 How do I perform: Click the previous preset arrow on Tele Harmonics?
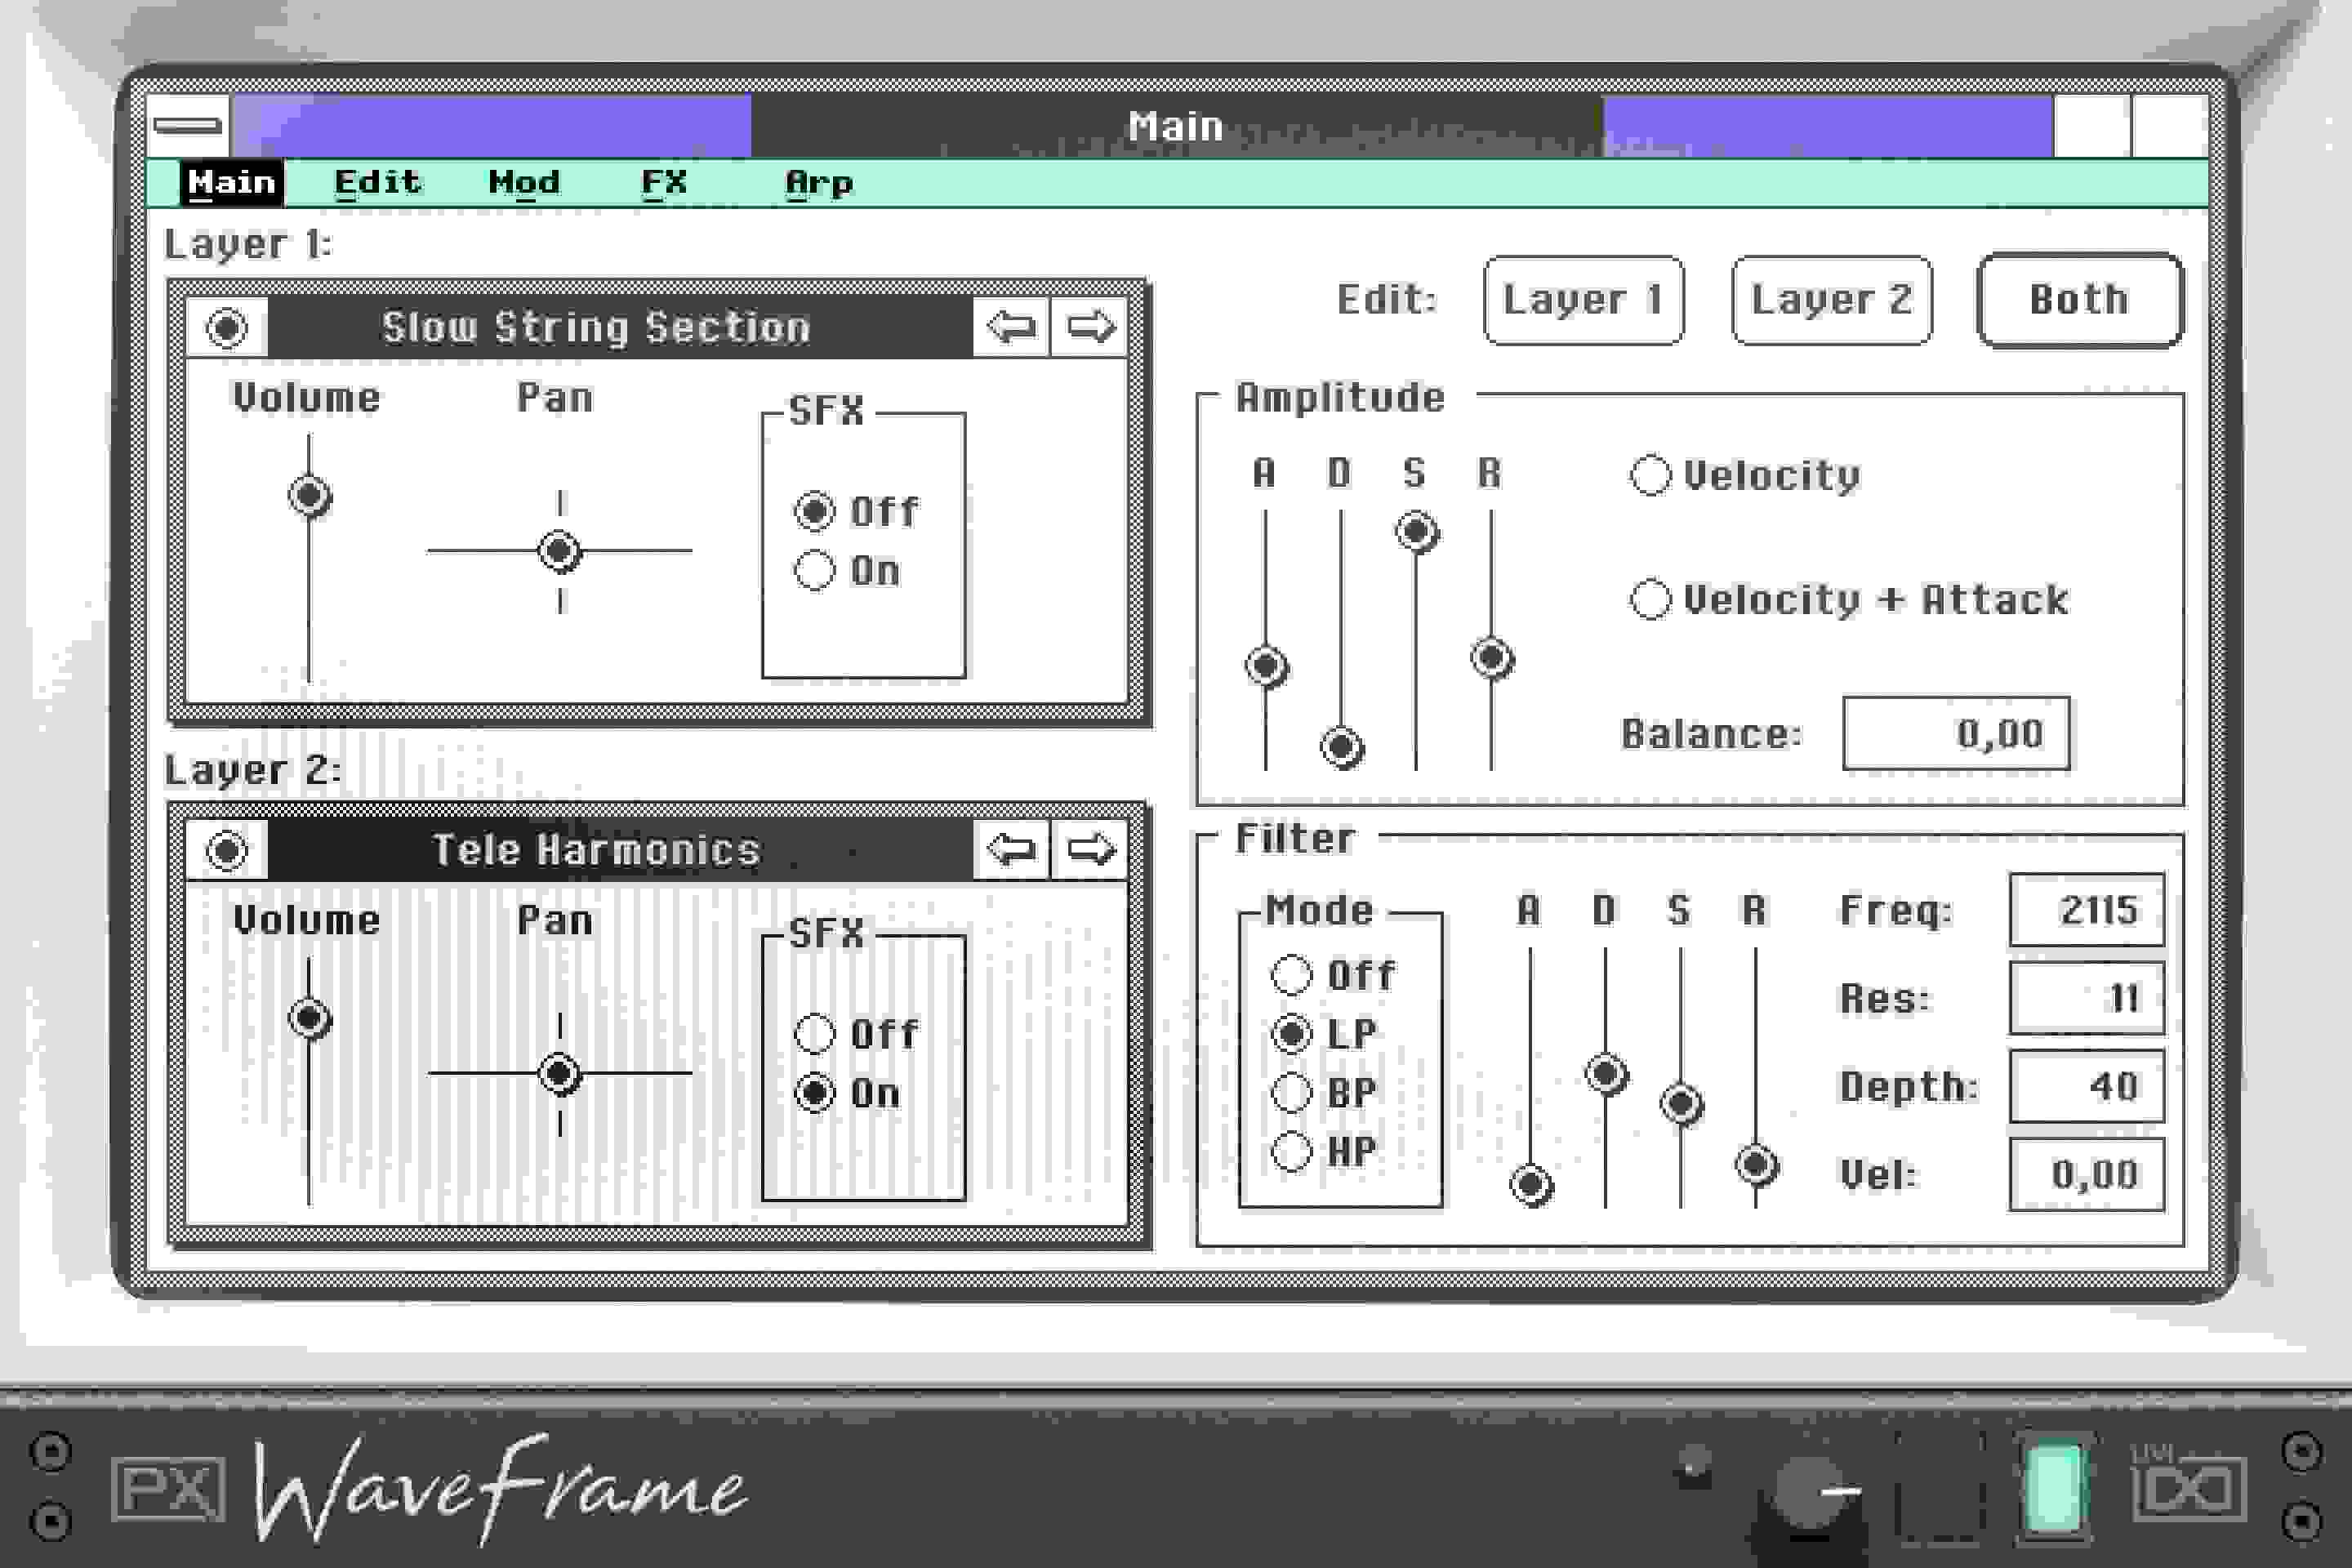tap(1013, 851)
